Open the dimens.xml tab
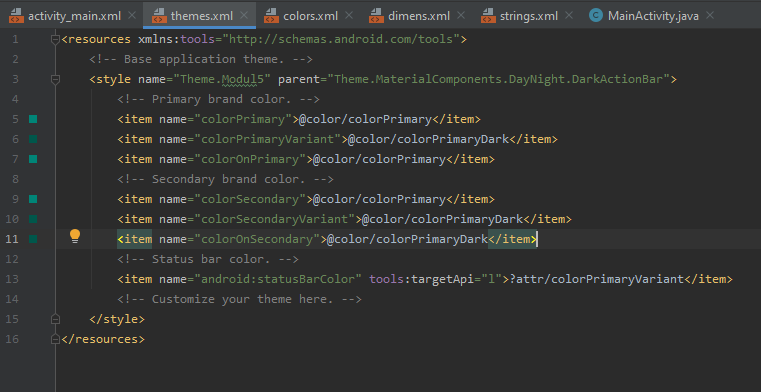Viewport: 761px width, 392px height. (419, 16)
